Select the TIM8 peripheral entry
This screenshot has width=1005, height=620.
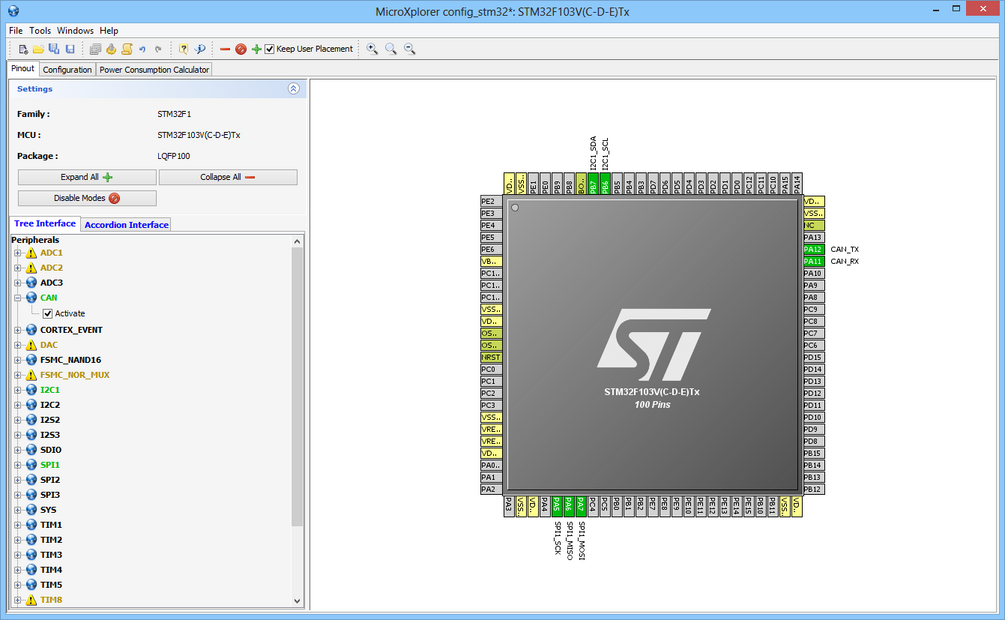[51, 600]
